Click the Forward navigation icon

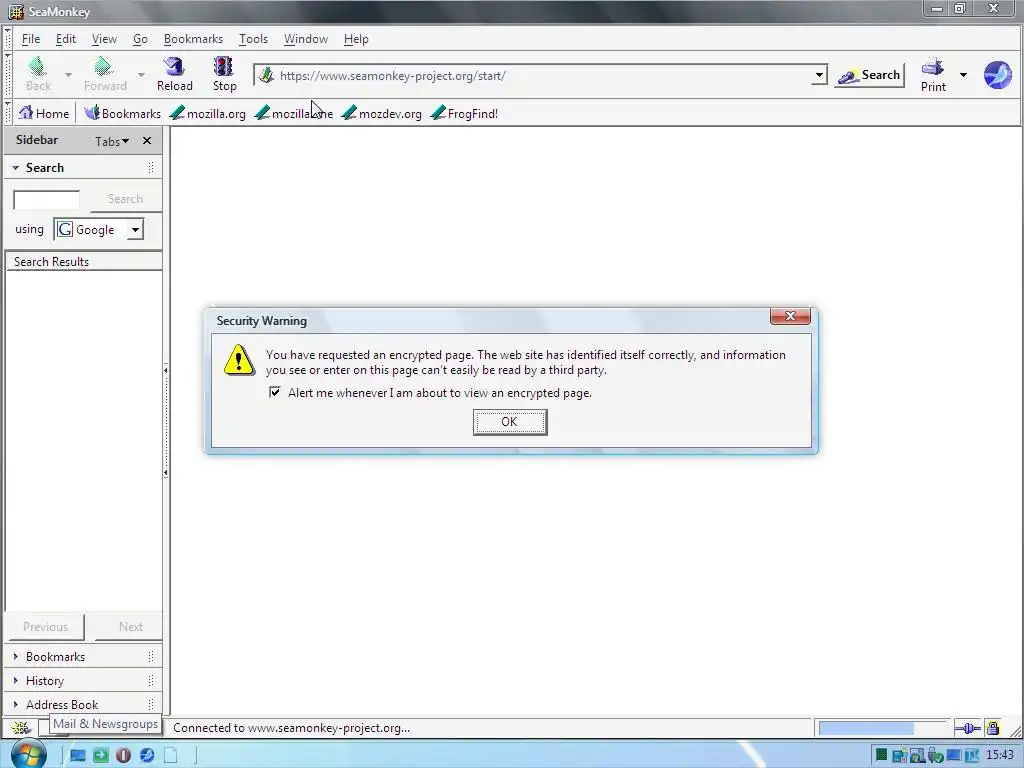click(104, 73)
